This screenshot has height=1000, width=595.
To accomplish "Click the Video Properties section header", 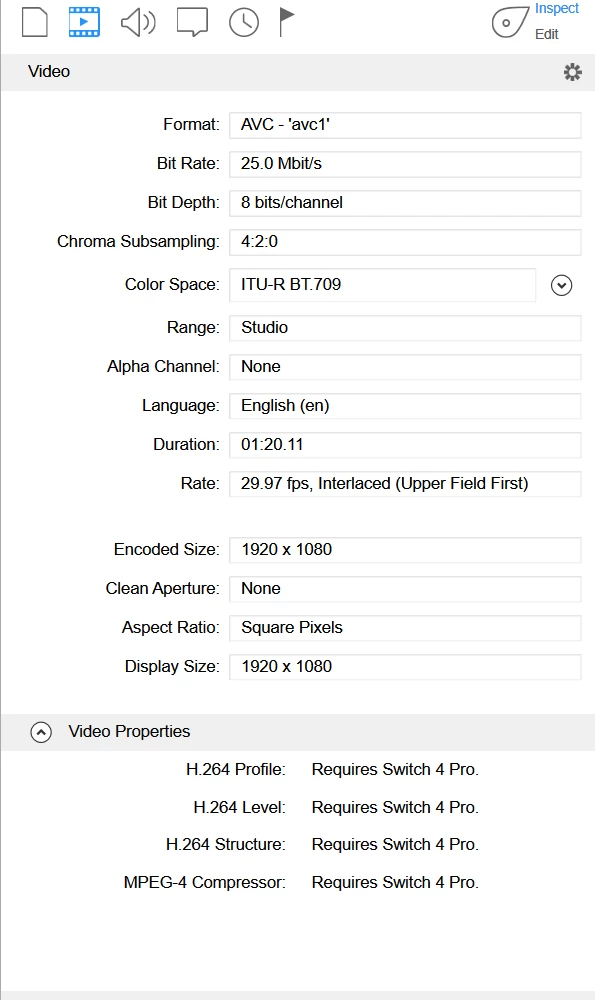I will pos(298,732).
